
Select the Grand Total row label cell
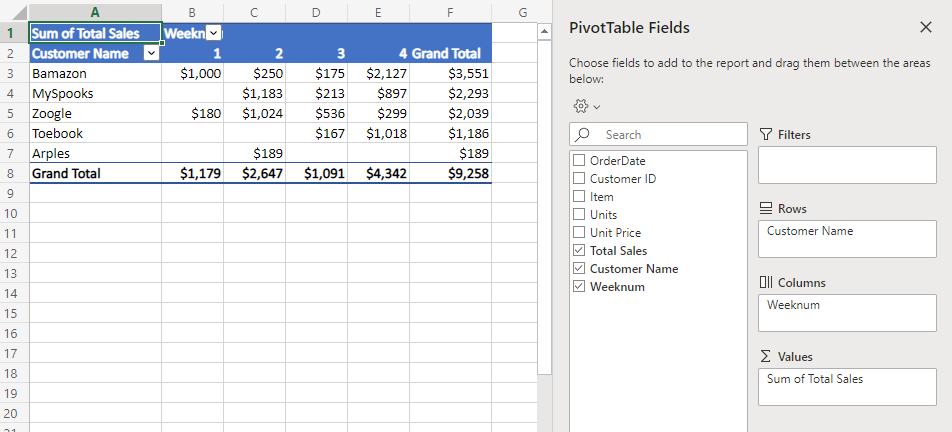(95, 174)
